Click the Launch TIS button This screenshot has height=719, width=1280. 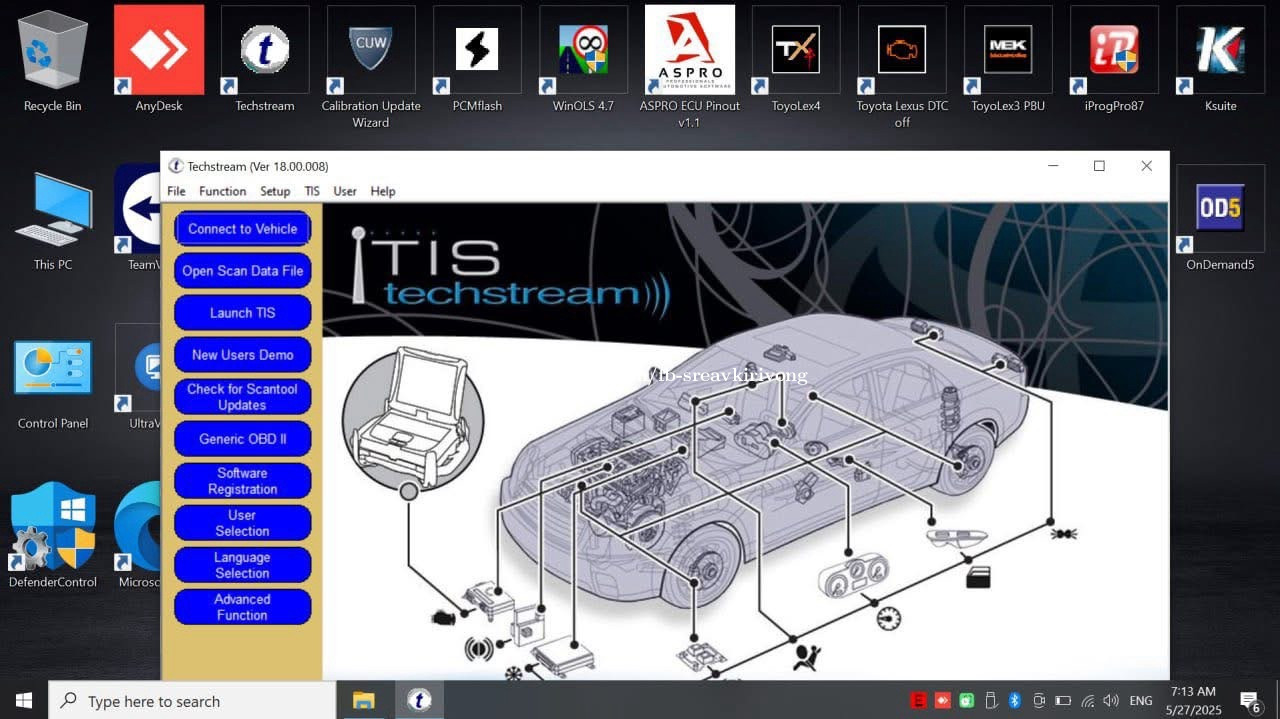click(243, 313)
